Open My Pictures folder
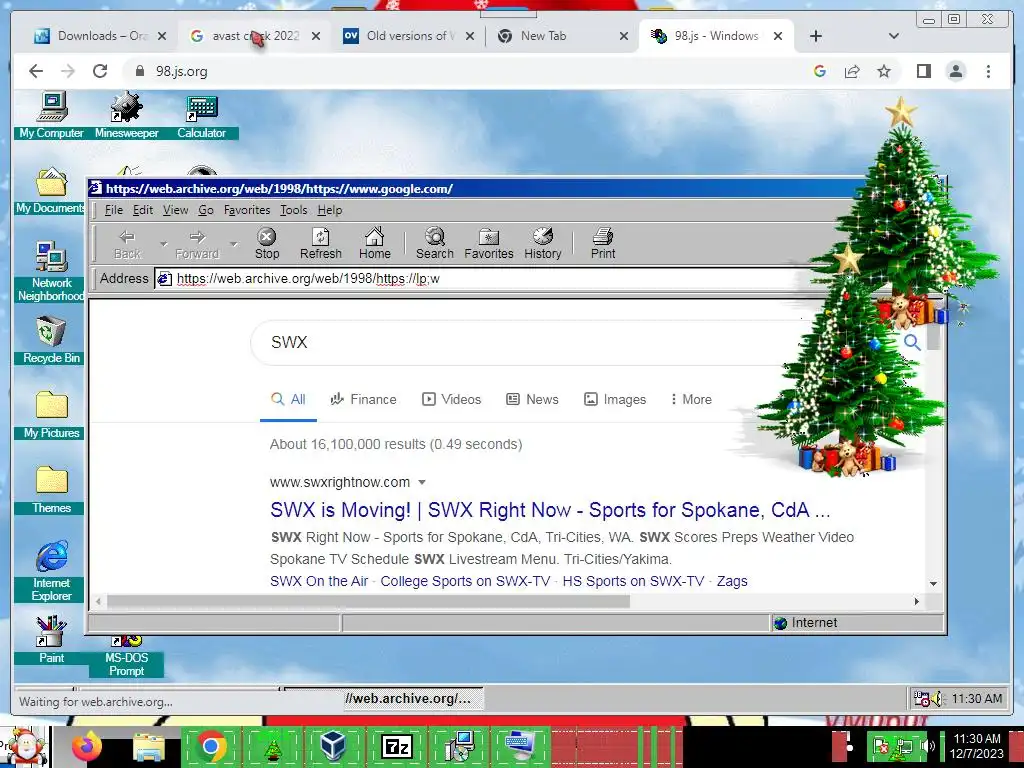 tap(52, 415)
